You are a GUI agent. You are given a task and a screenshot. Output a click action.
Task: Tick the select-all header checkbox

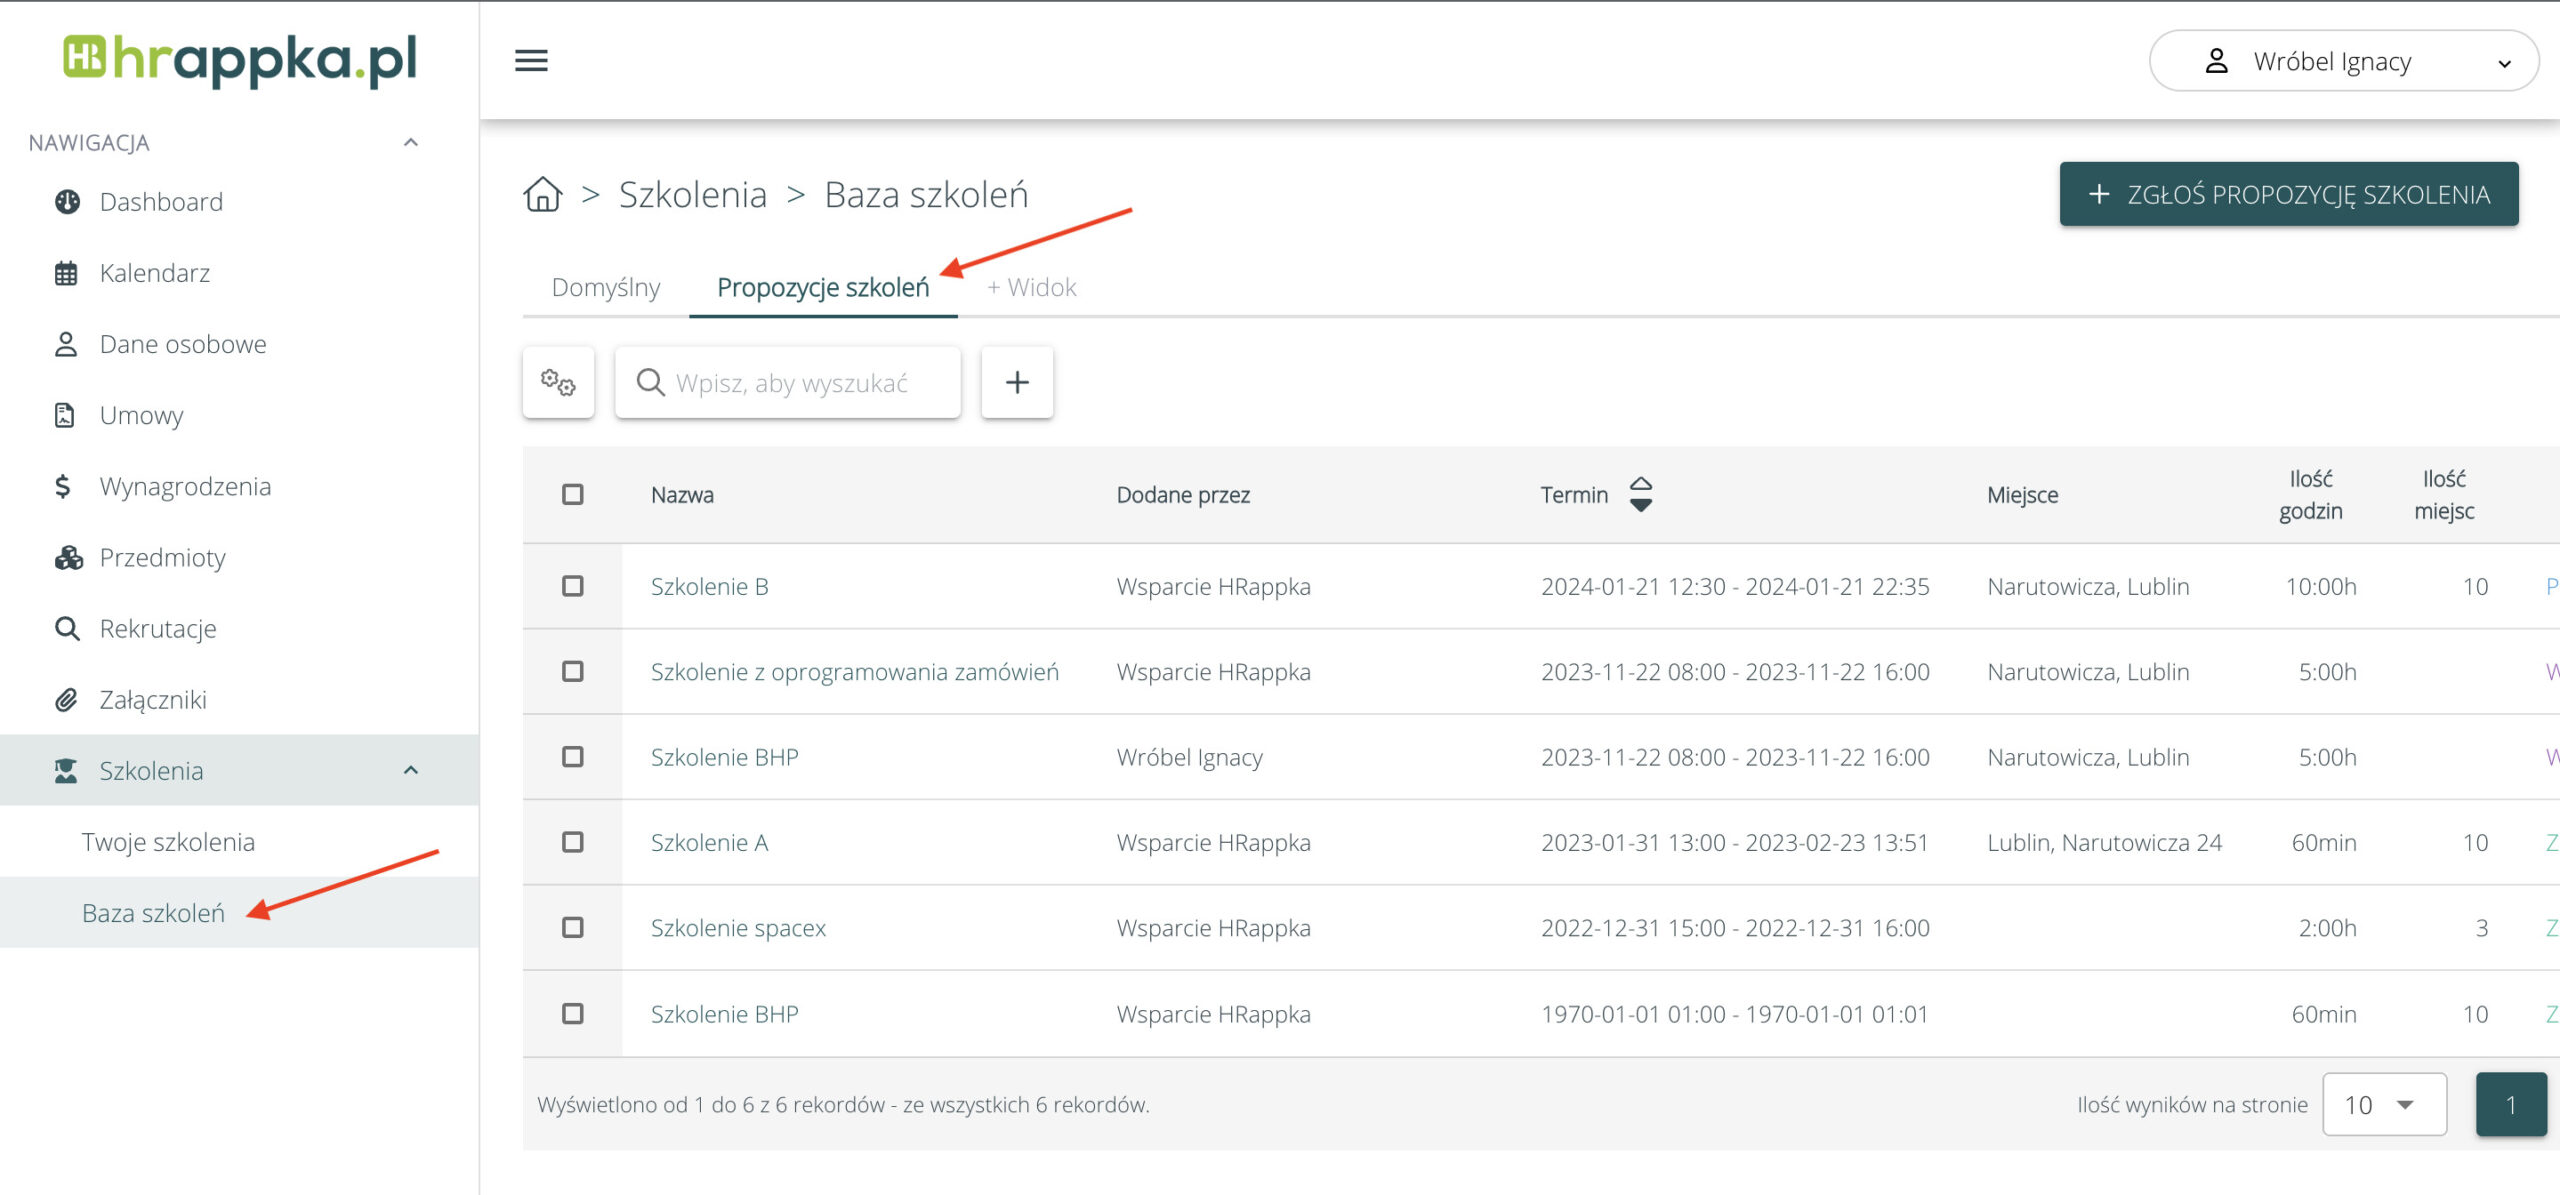573,494
